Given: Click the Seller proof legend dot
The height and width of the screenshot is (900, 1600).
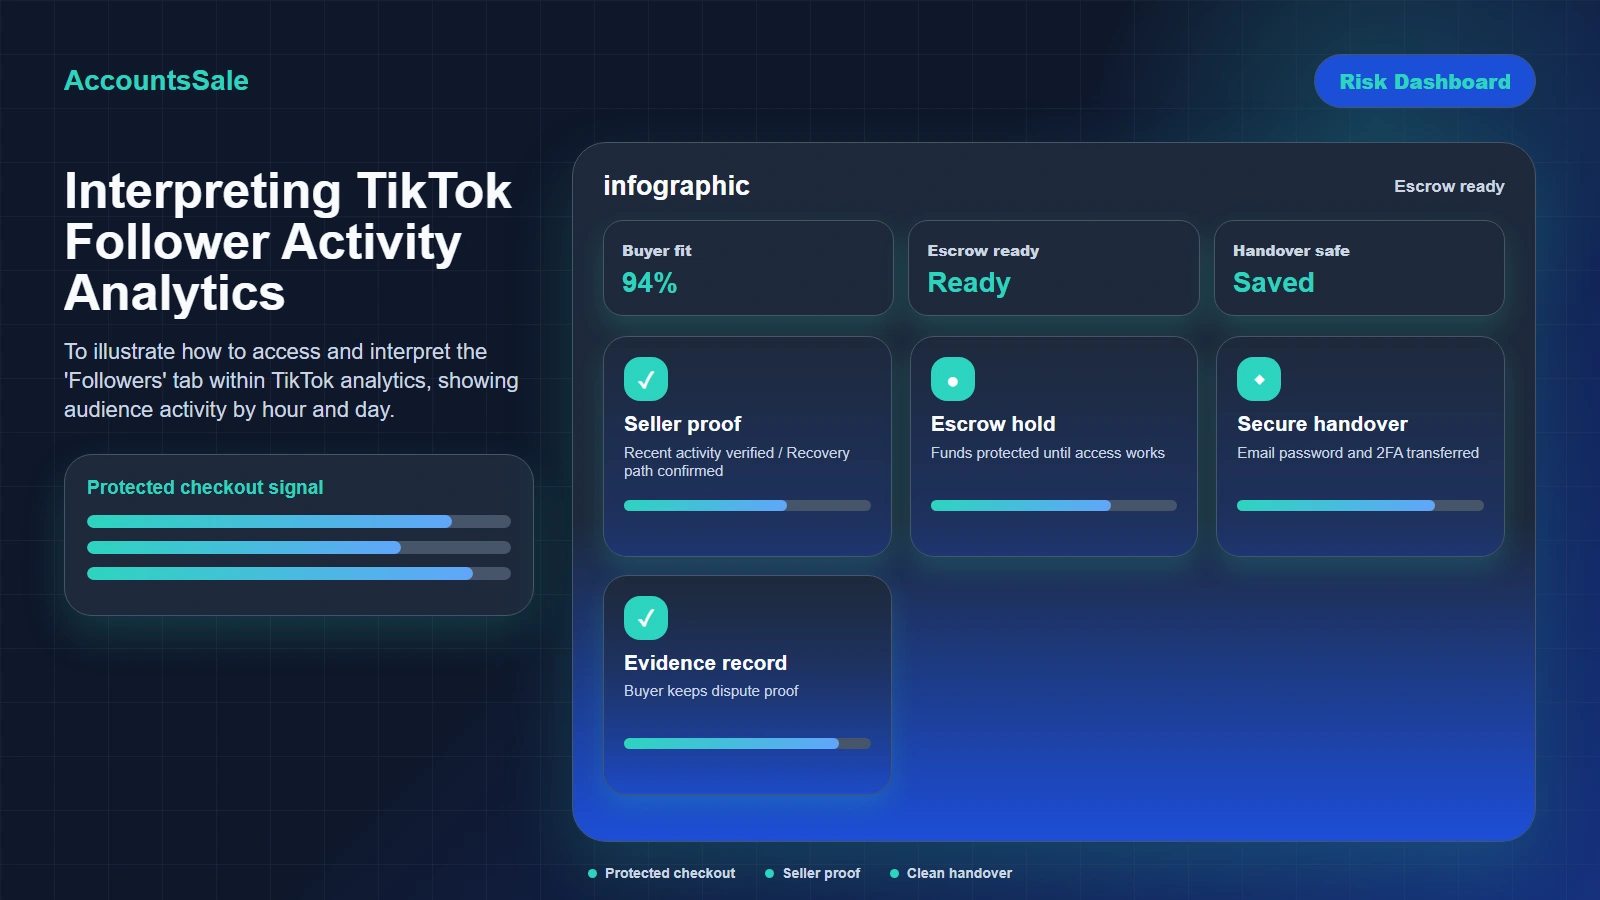Looking at the screenshot, I should [x=770, y=874].
